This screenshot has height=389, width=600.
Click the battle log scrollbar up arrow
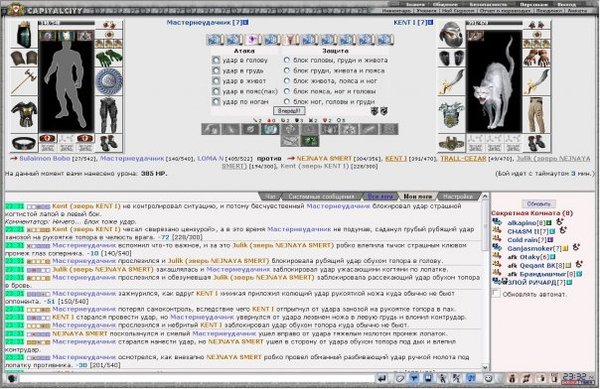485,197
